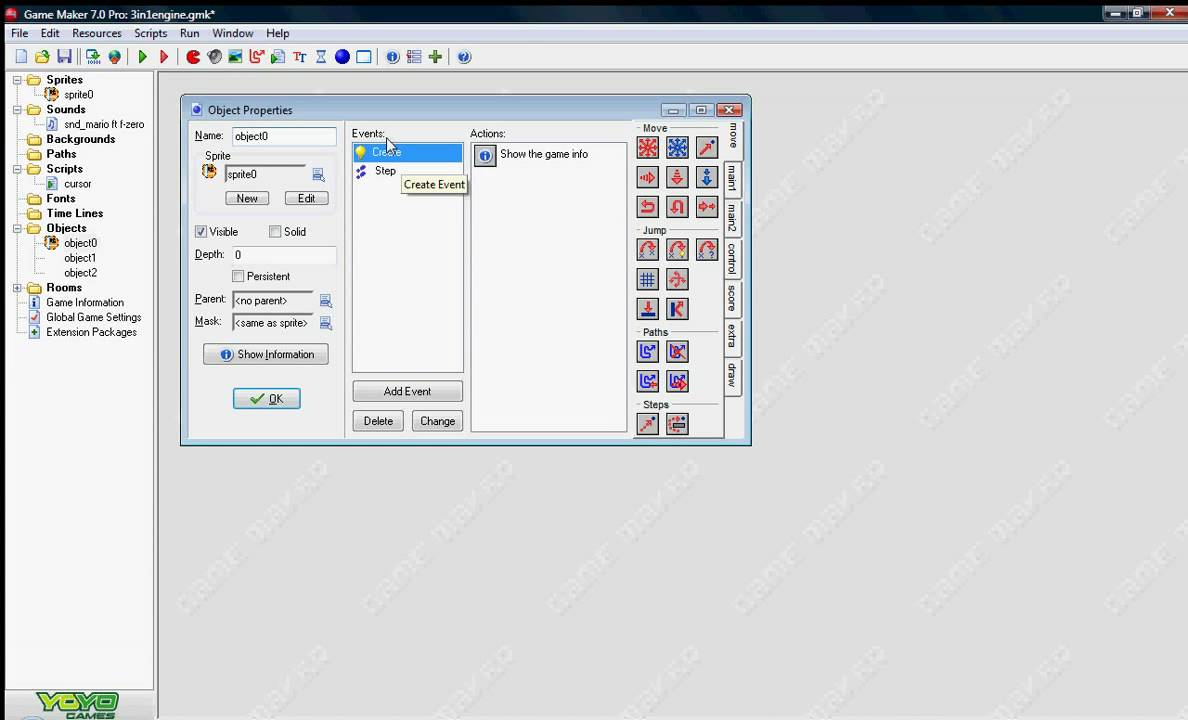The height and width of the screenshot is (720, 1188).
Task: Select the Reverse Horizontal action icon
Action: click(x=648, y=206)
